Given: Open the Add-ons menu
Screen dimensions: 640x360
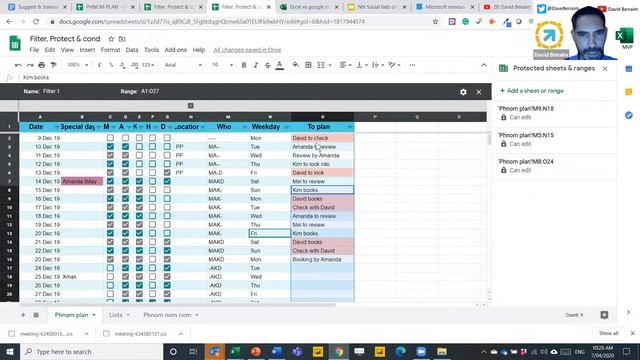Looking at the screenshot, I should point(176,50).
